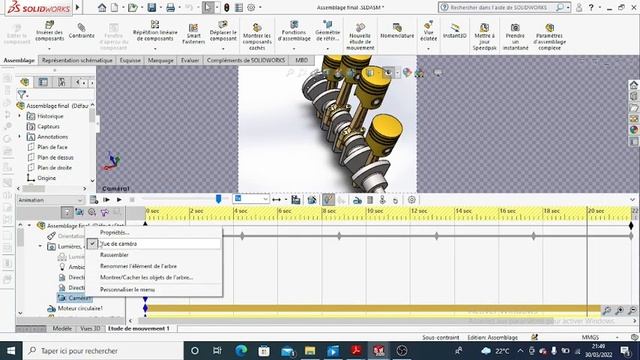Expand the Annotations tree node
The width and height of the screenshot is (640, 360).
(x=20, y=136)
